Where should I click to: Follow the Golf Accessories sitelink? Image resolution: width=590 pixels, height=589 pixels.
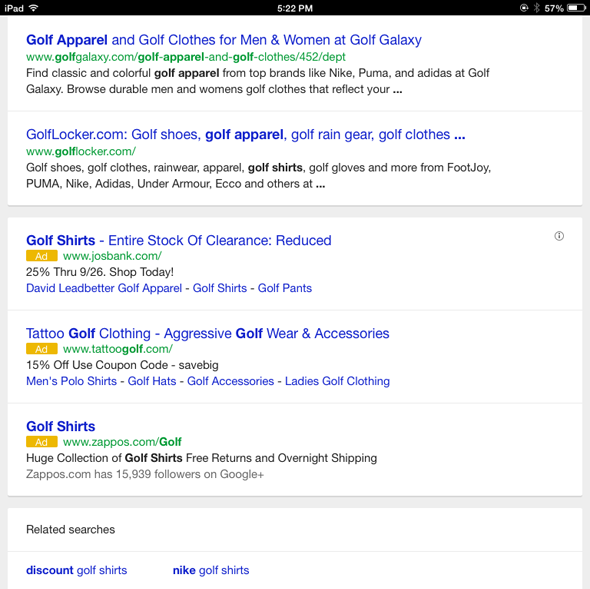click(x=231, y=381)
